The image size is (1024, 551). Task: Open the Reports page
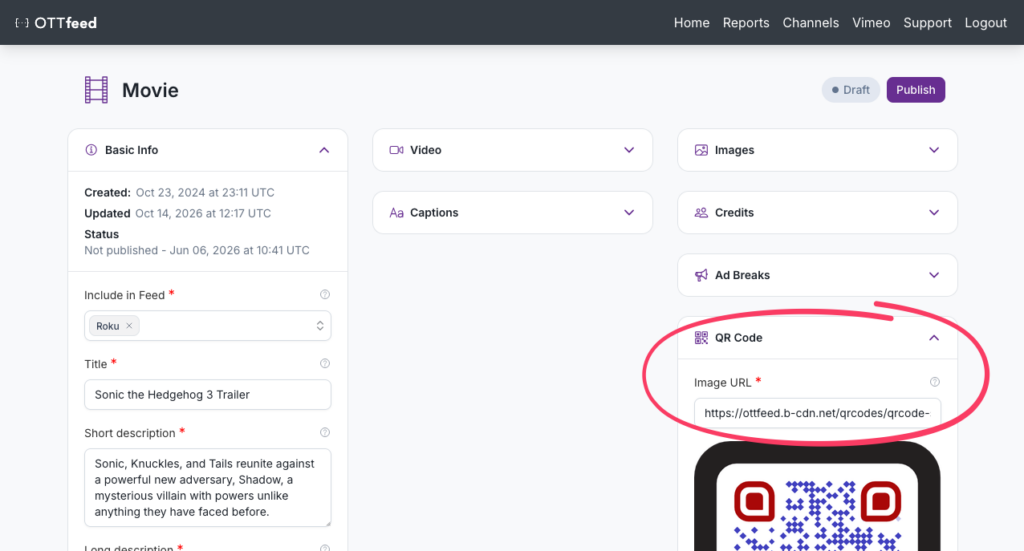(x=746, y=23)
